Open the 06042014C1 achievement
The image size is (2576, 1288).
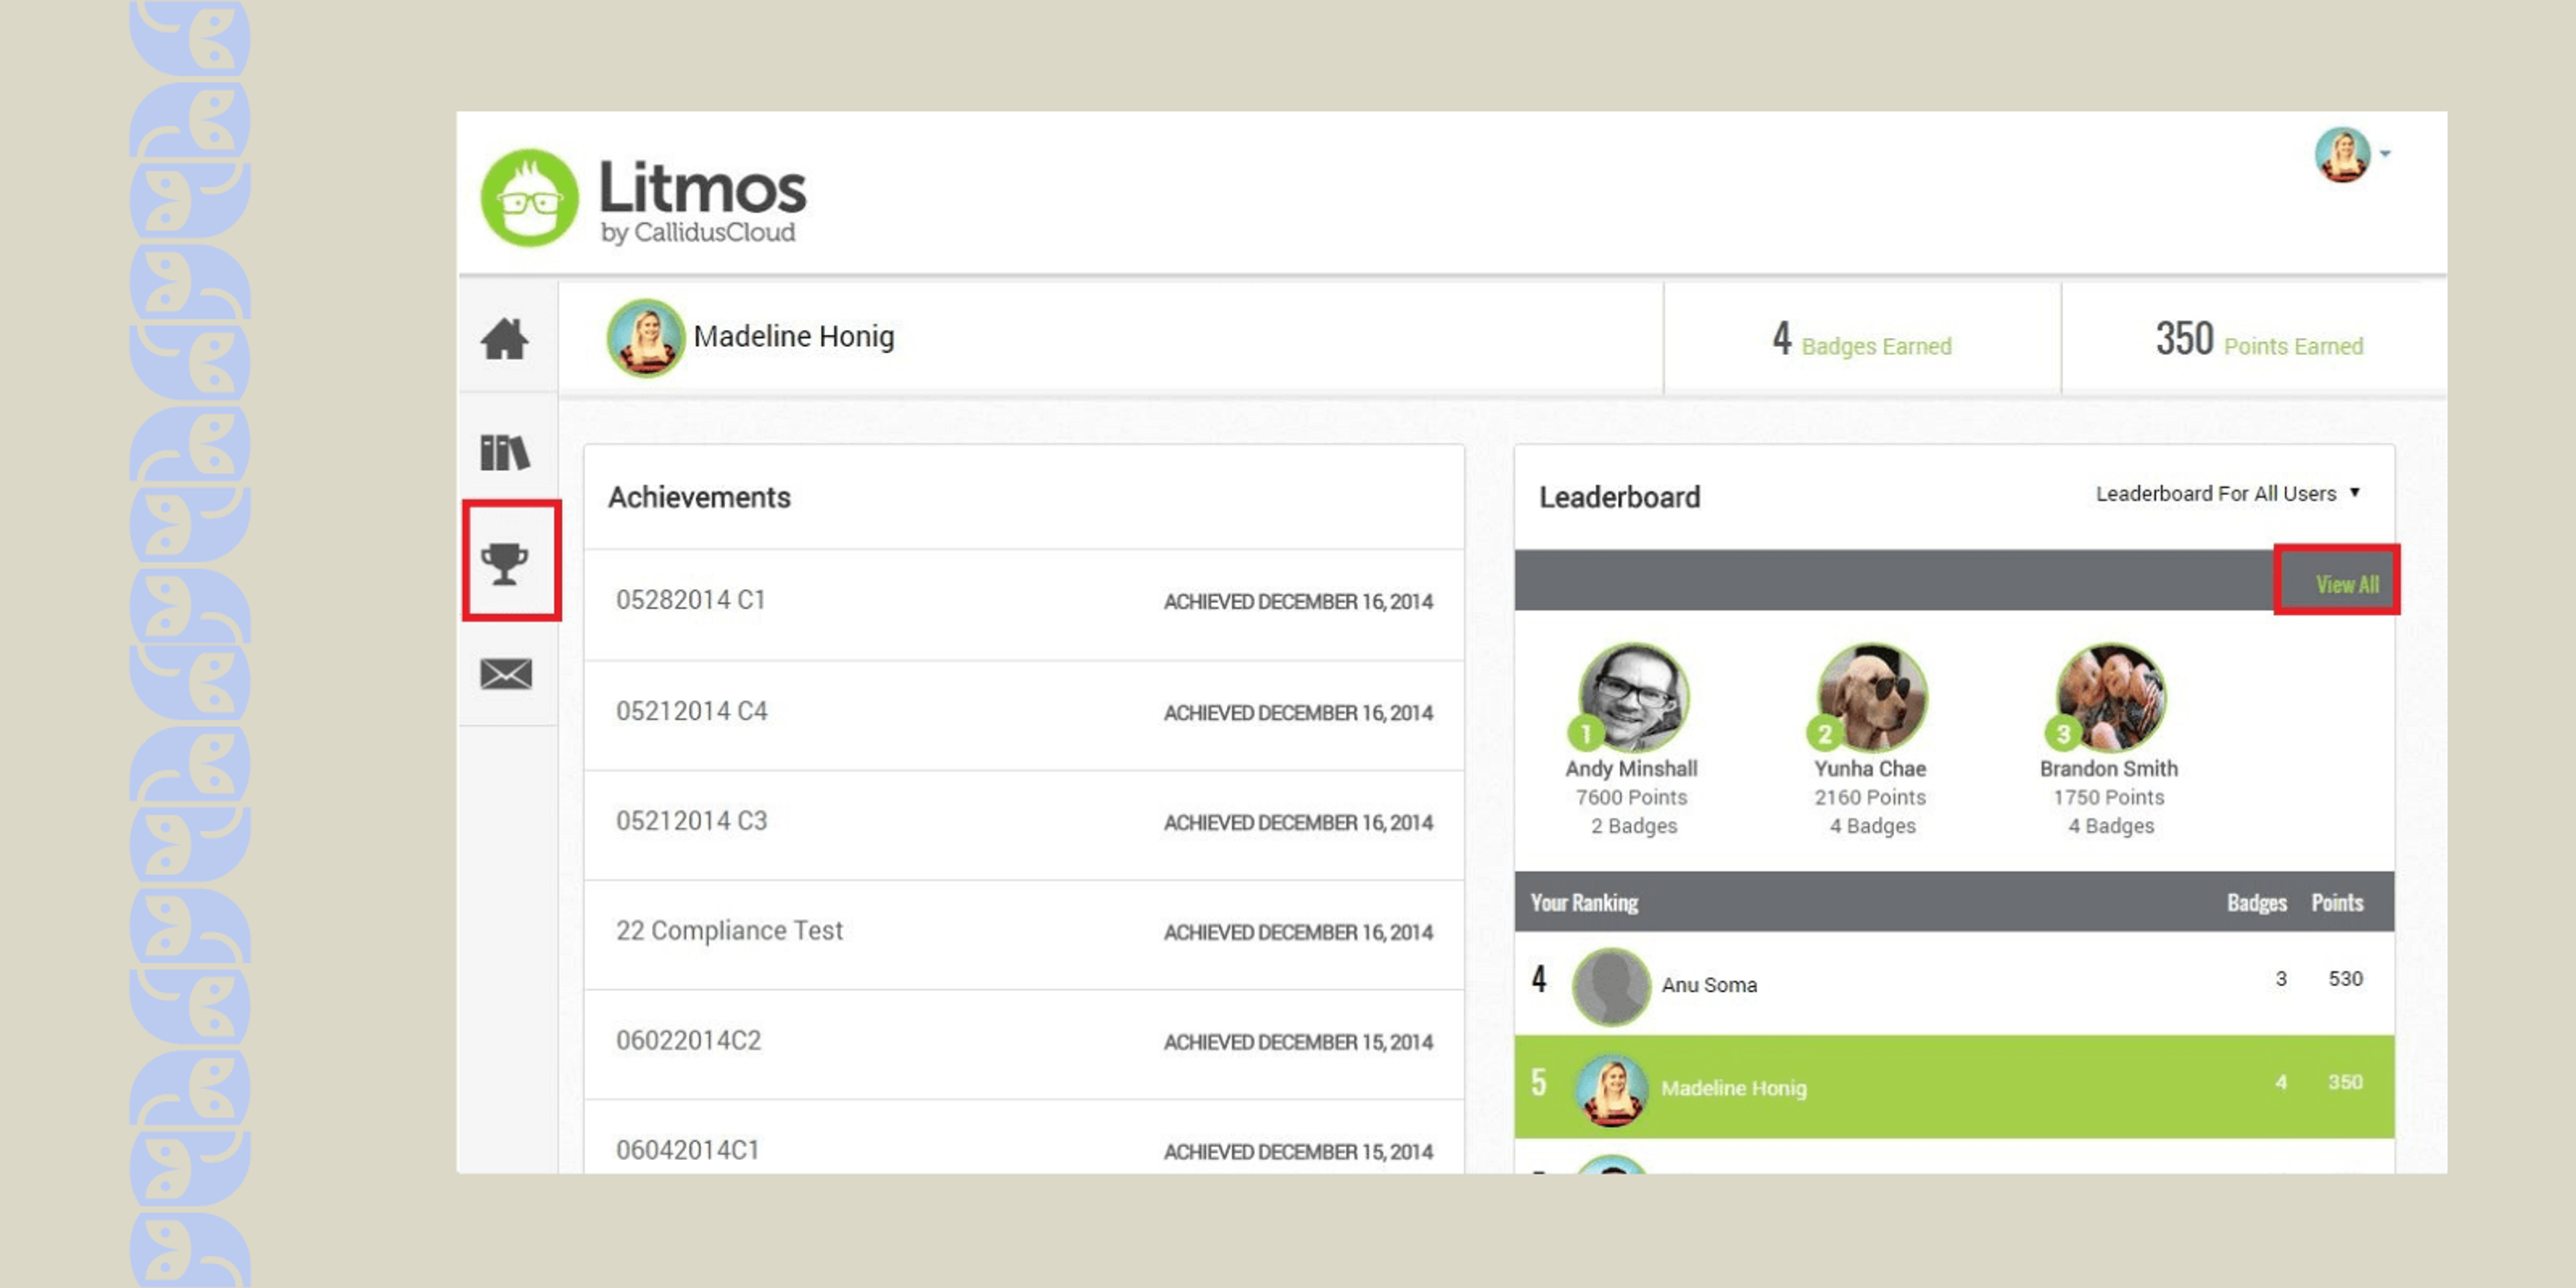click(x=1024, y=1138)
